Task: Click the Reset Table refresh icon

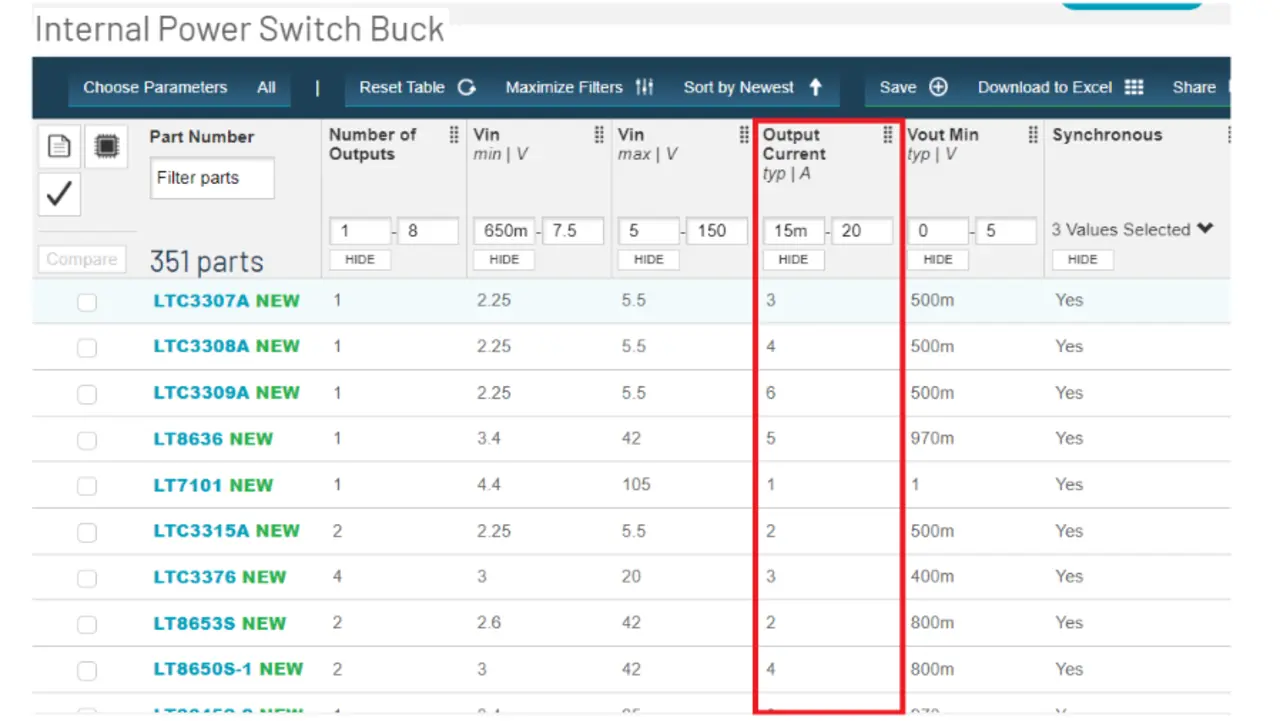Action: click(467, 88)
